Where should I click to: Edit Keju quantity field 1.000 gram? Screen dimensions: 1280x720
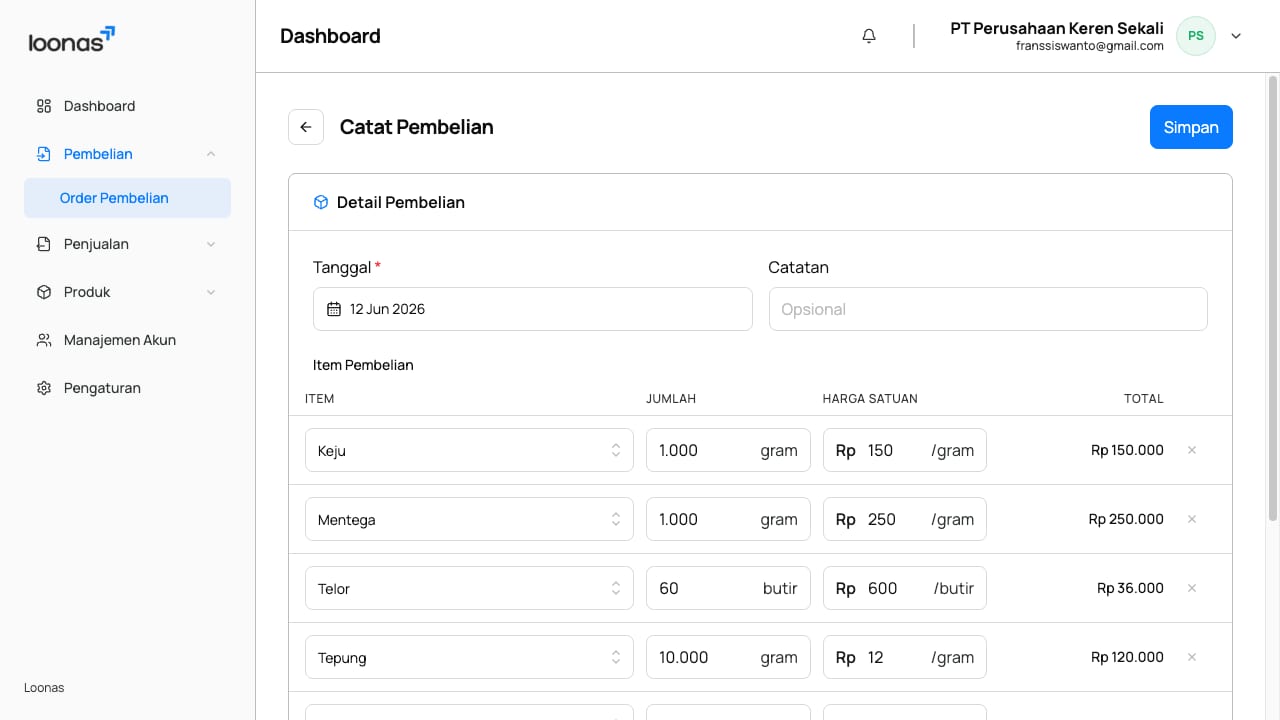pos(728,450)
